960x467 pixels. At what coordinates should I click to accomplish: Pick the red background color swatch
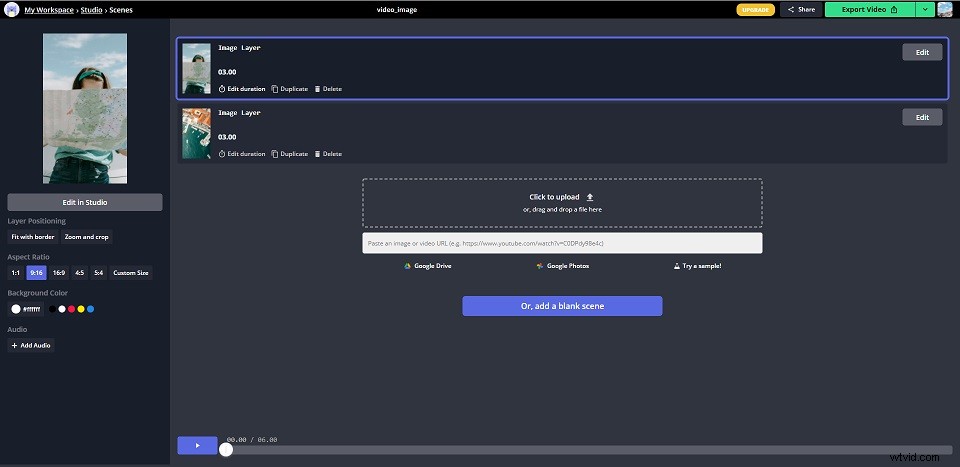click(x=71, y=309)
